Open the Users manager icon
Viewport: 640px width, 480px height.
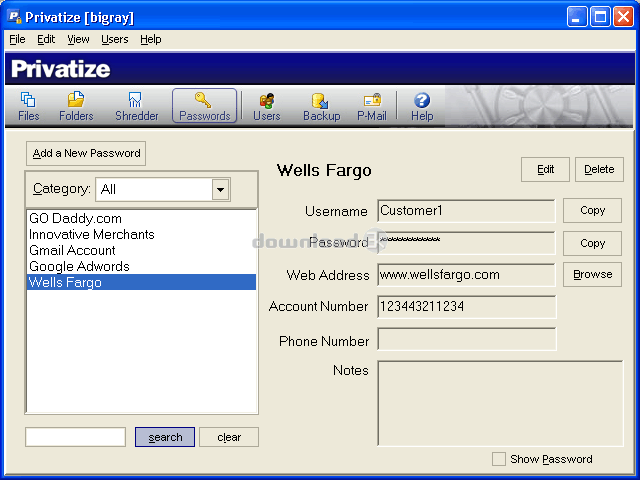click(x=266, y=106)
